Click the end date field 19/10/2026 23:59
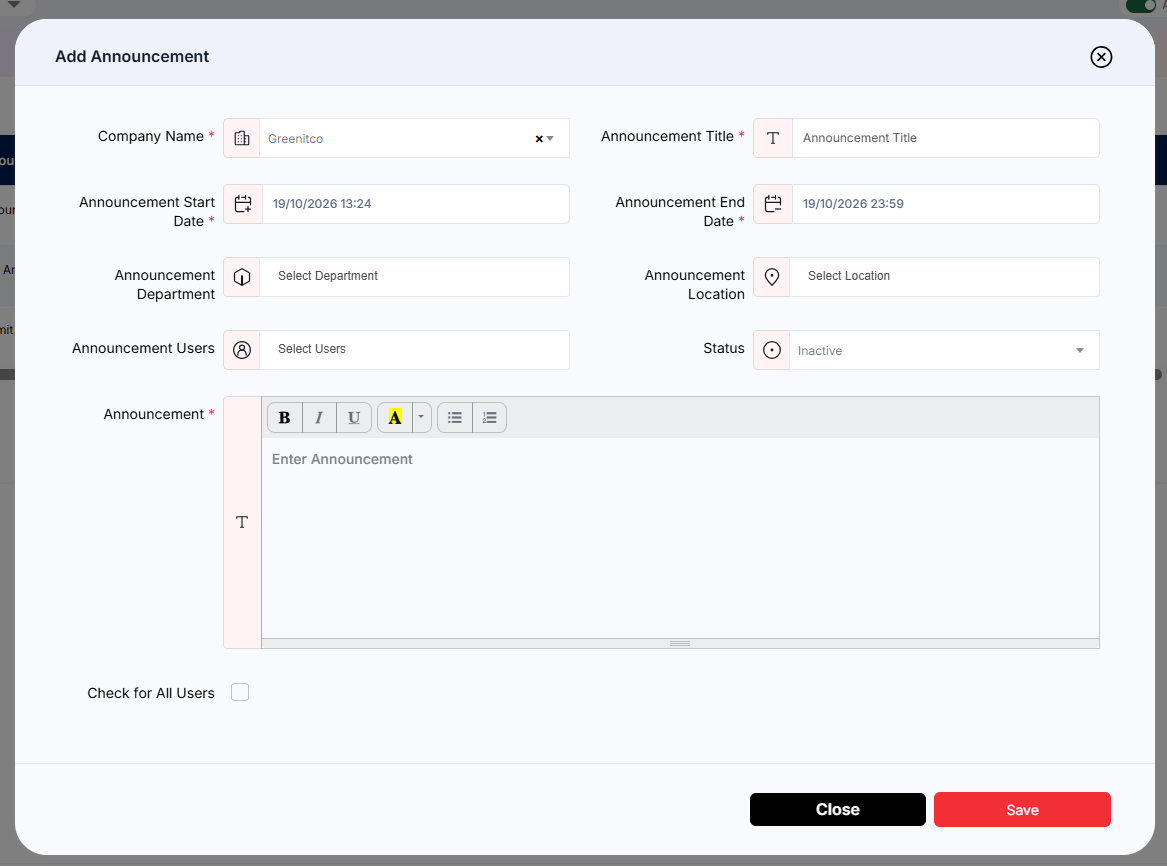 point(945,204)
